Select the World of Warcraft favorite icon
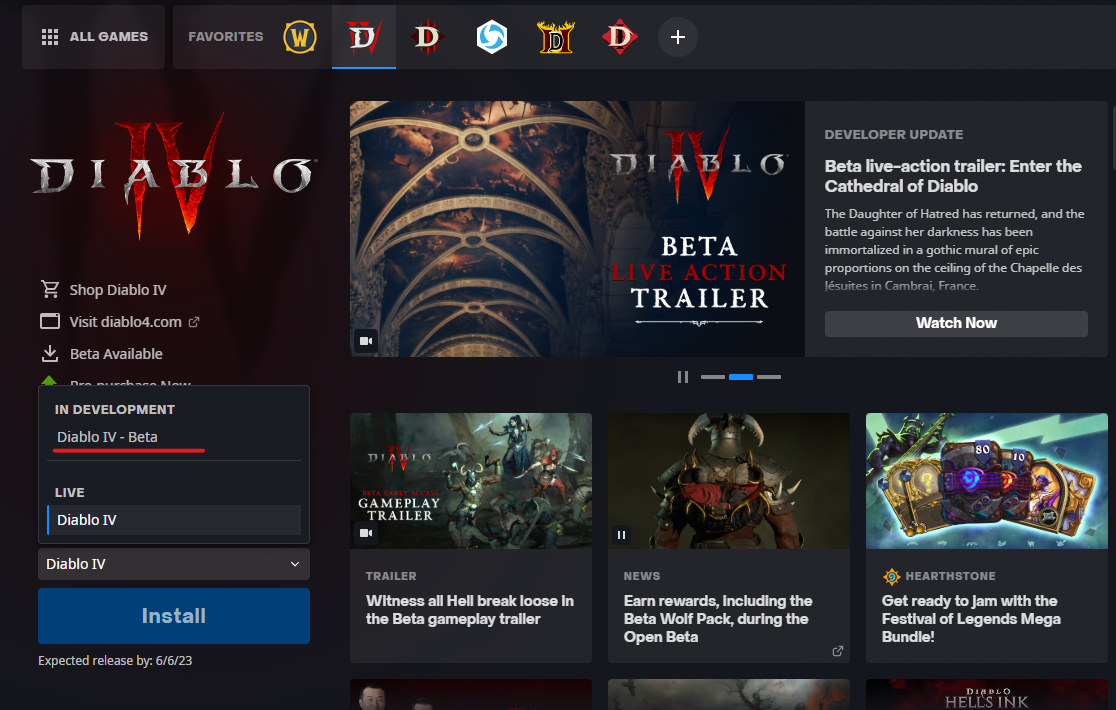This screenshot has width=1116, height=710. pos(300,37)
